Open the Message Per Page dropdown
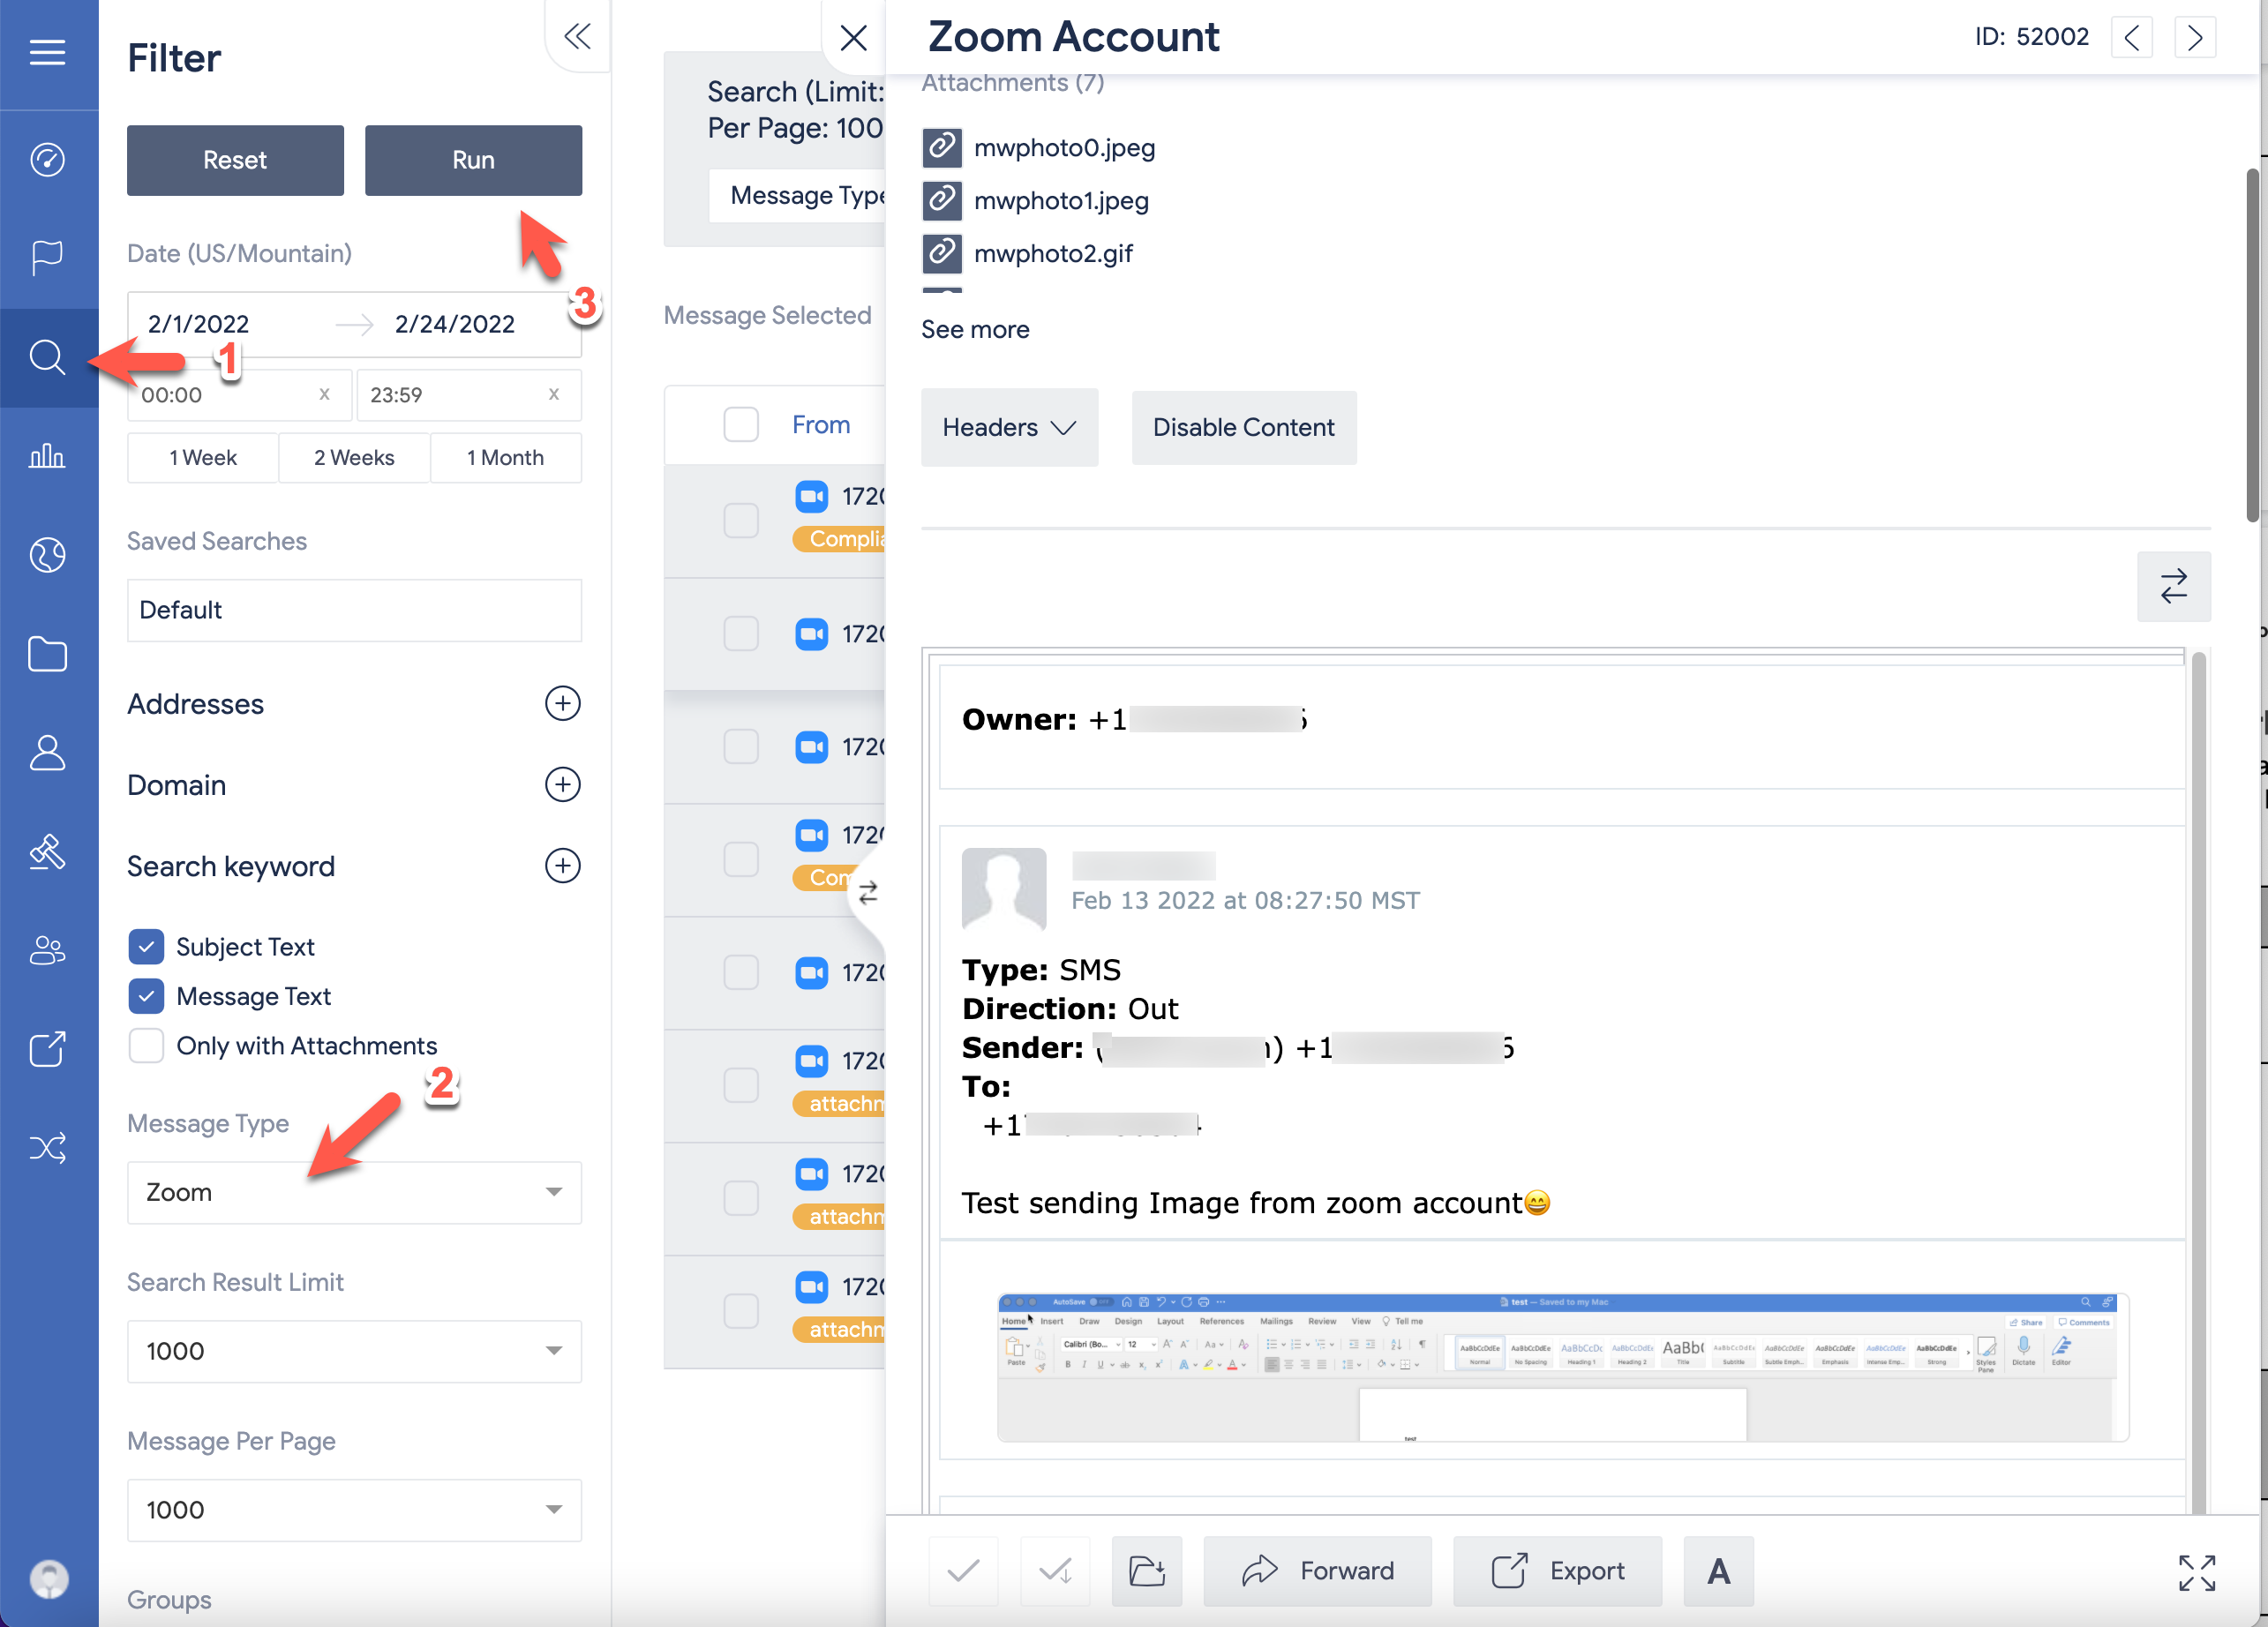This screenshot has height=1627, width=2268. pos(354,1509)
